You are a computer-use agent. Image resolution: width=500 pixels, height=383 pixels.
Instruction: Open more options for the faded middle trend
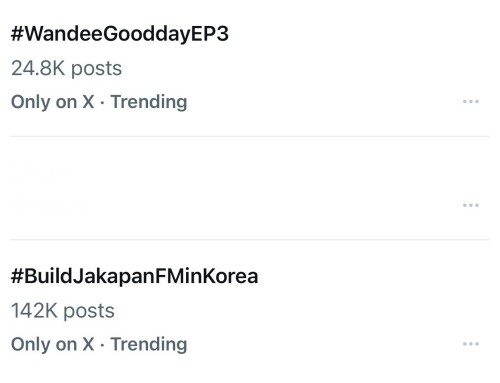click(471, 205)
